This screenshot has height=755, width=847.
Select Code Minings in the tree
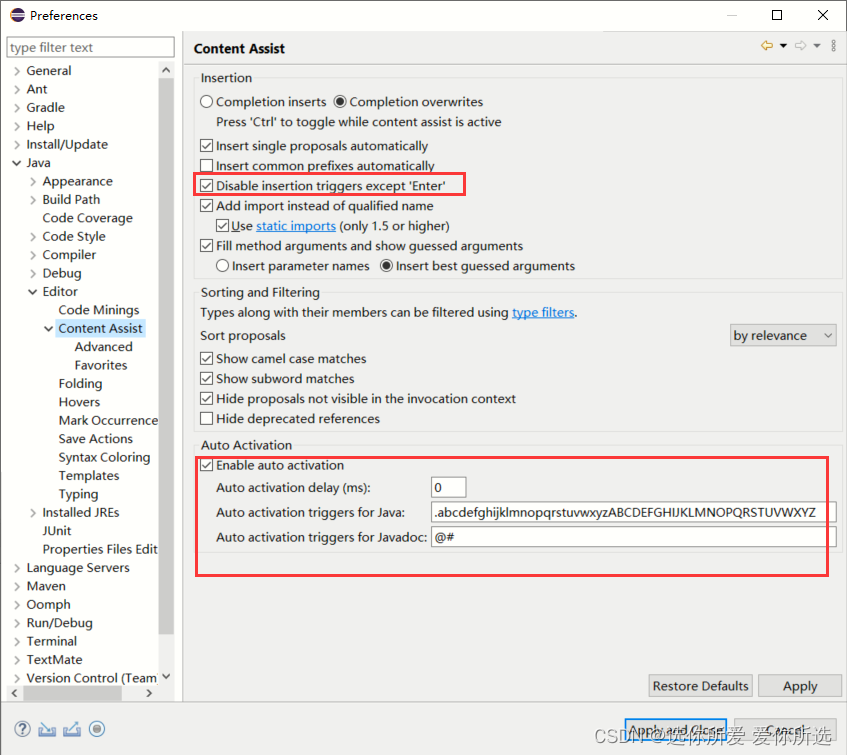(x=99, y=310)
